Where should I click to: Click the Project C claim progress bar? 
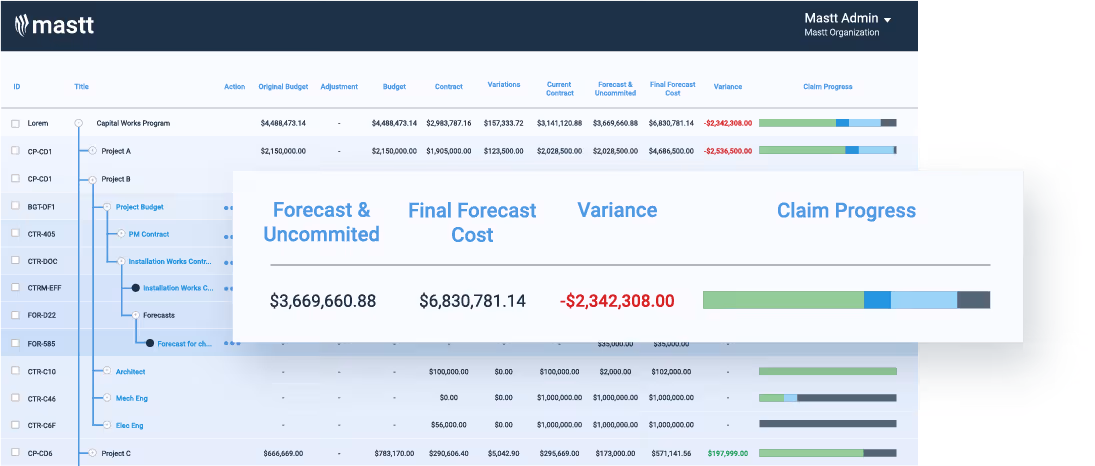coord(828,453)
